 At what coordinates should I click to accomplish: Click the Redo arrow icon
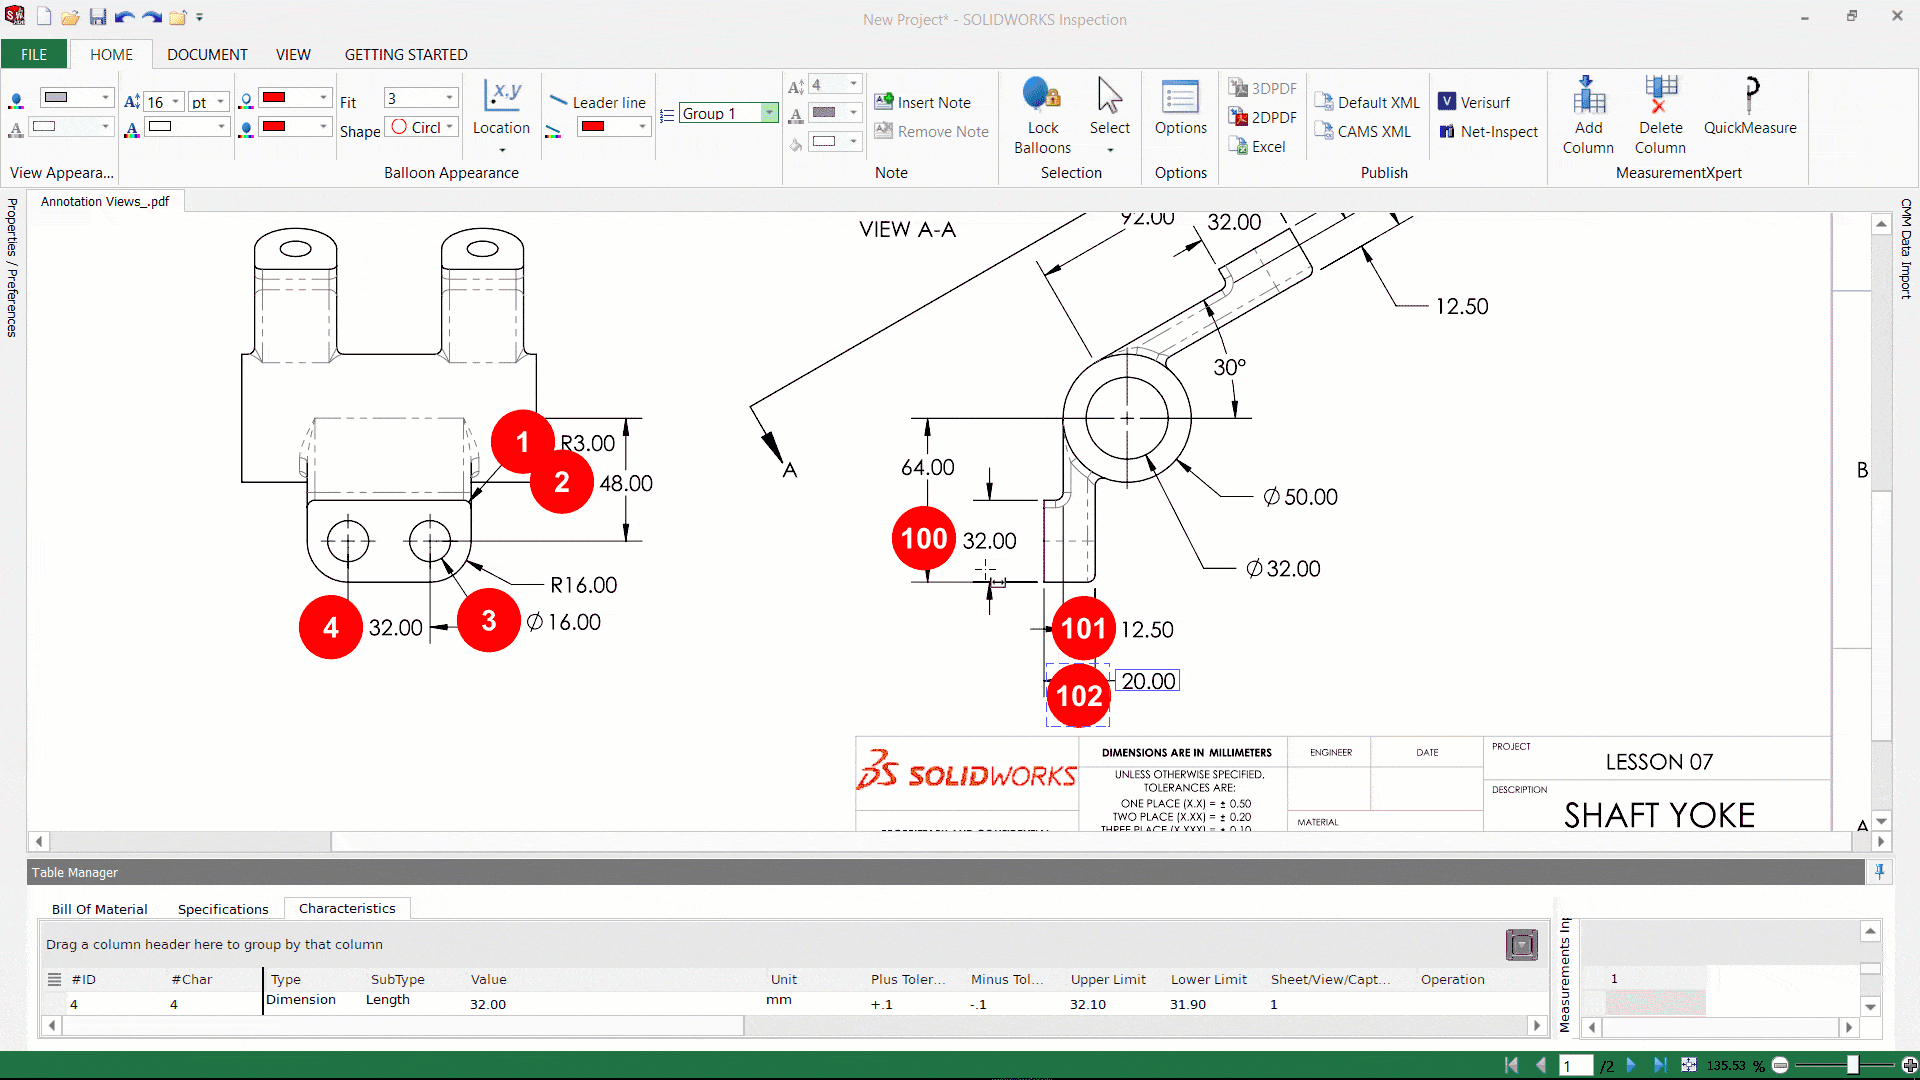[x=151, y=17]
